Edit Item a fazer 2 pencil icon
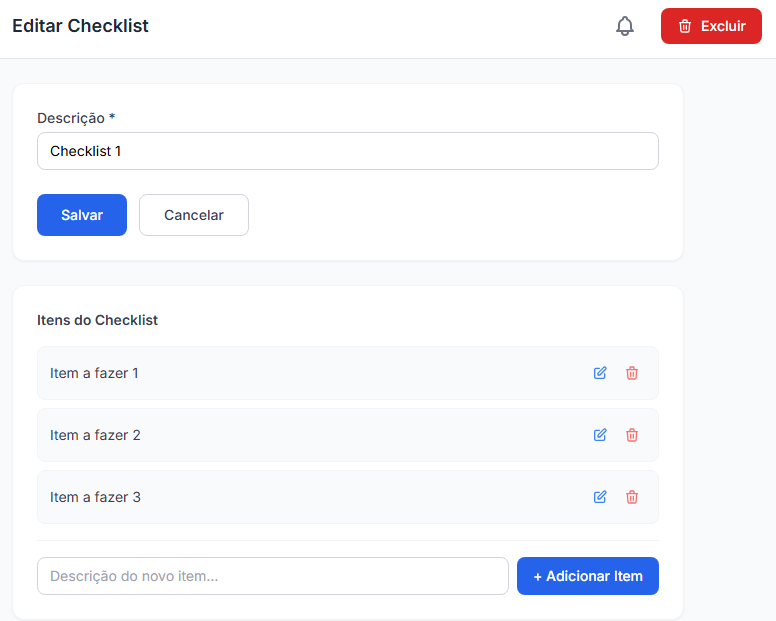The height and width of the screenshot is (621, 776). tap(600, 435)
